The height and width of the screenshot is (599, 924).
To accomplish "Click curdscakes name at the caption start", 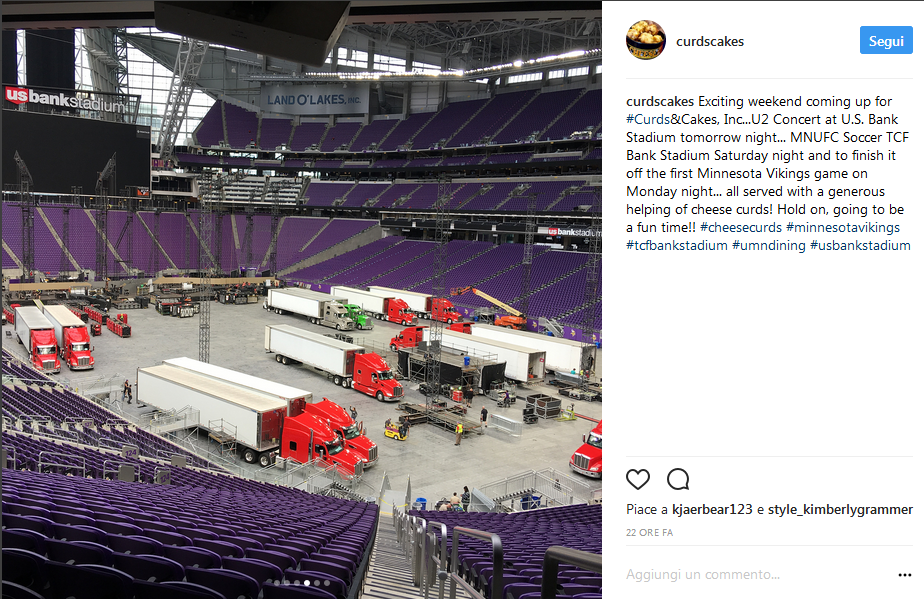I will point(660,101).
